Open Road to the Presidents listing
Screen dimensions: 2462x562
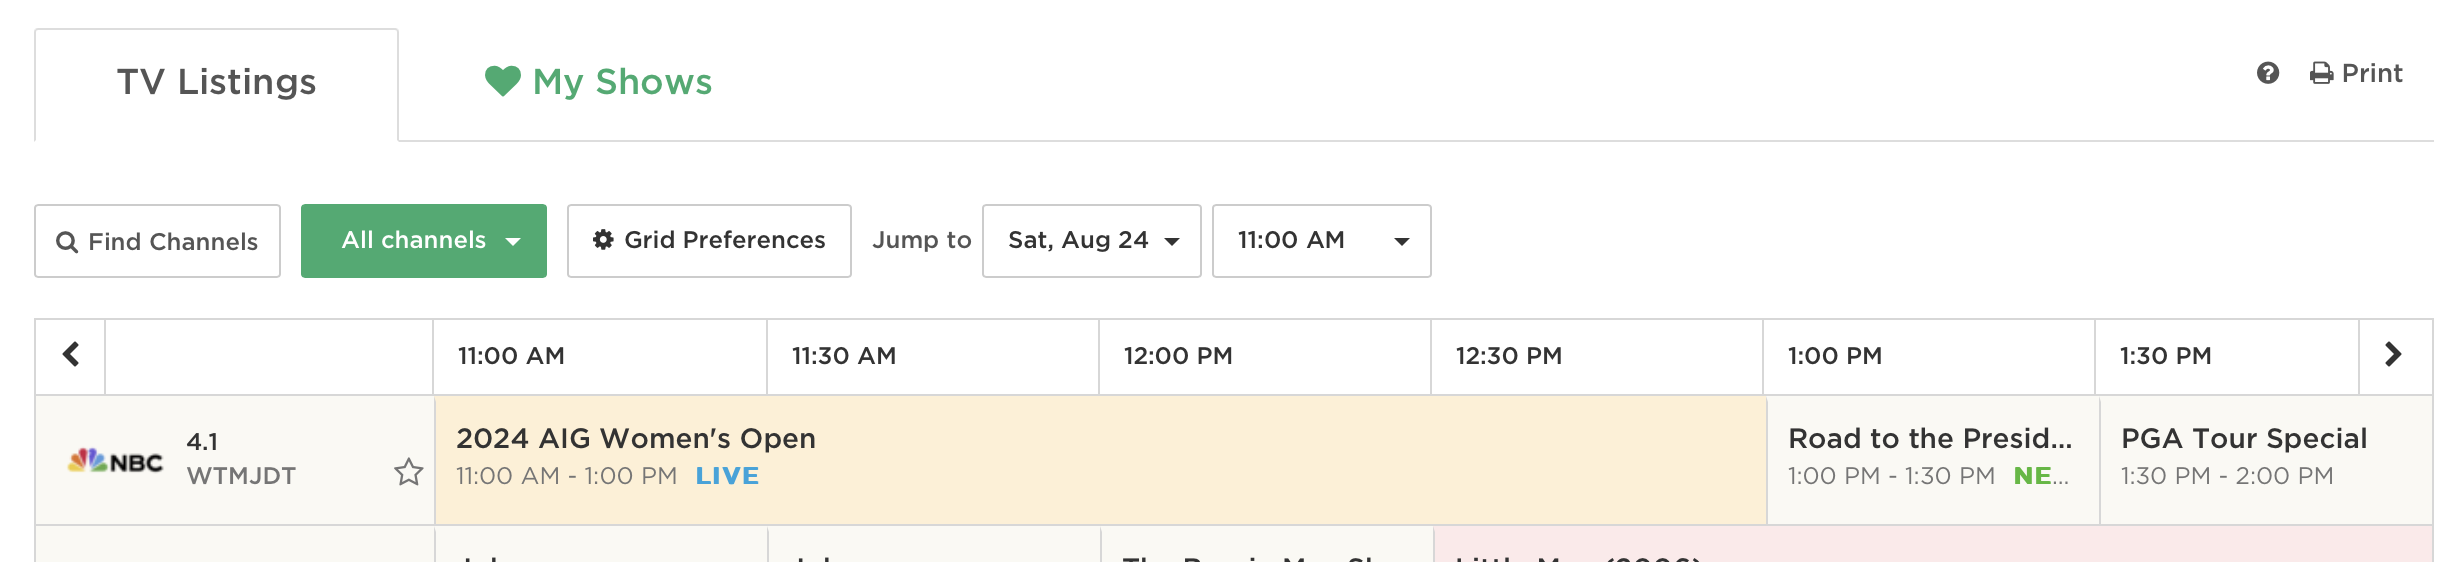(x=1929, y=439)
